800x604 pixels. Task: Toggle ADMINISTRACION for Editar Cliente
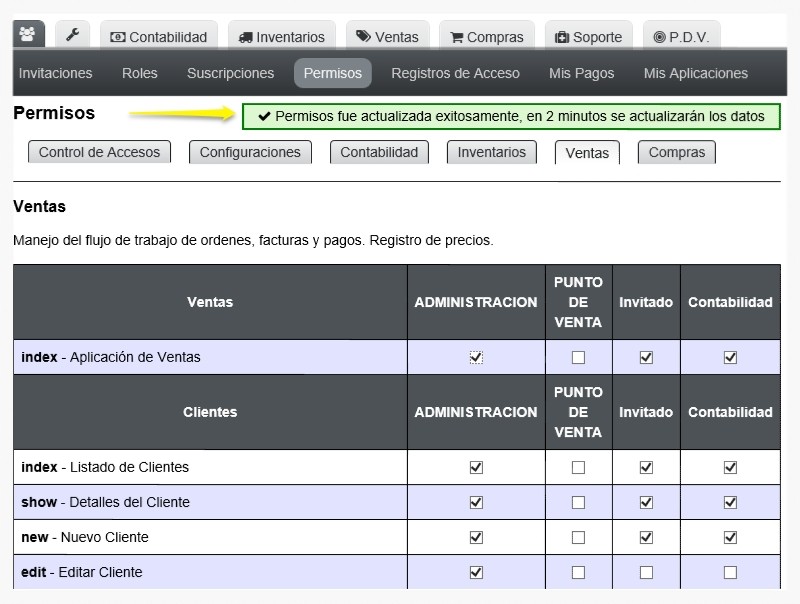tap(476, 572)
